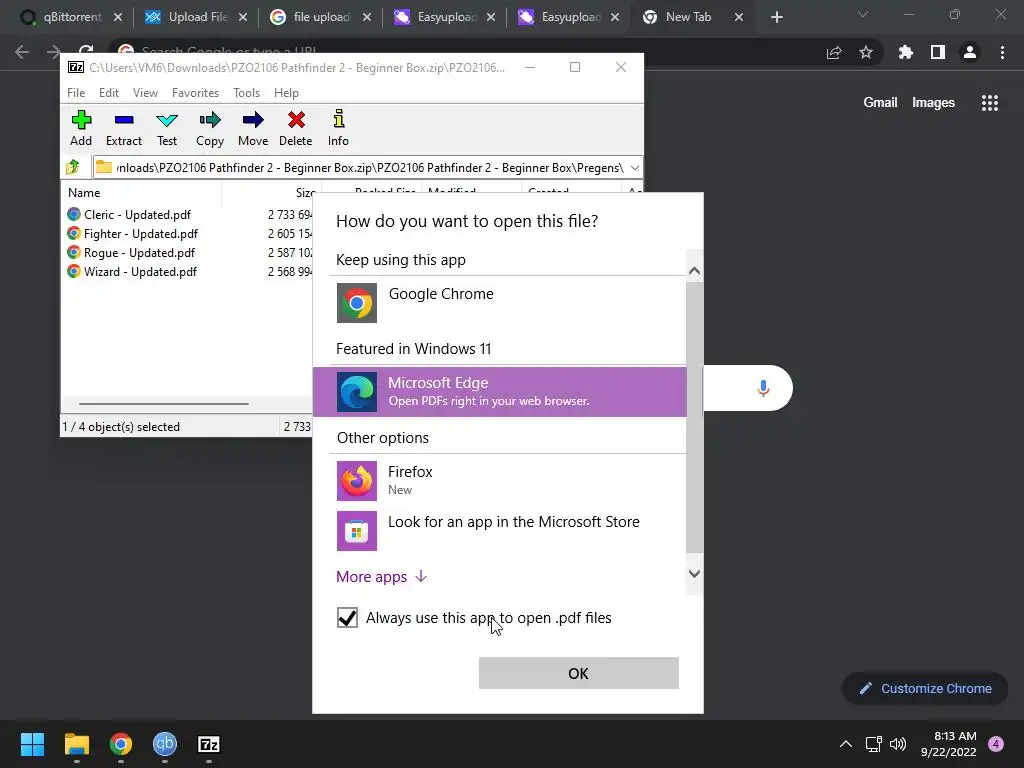The image size is (1024, 768).
Task: Bookmark this tab with the star icon
Action: (866, 52)
